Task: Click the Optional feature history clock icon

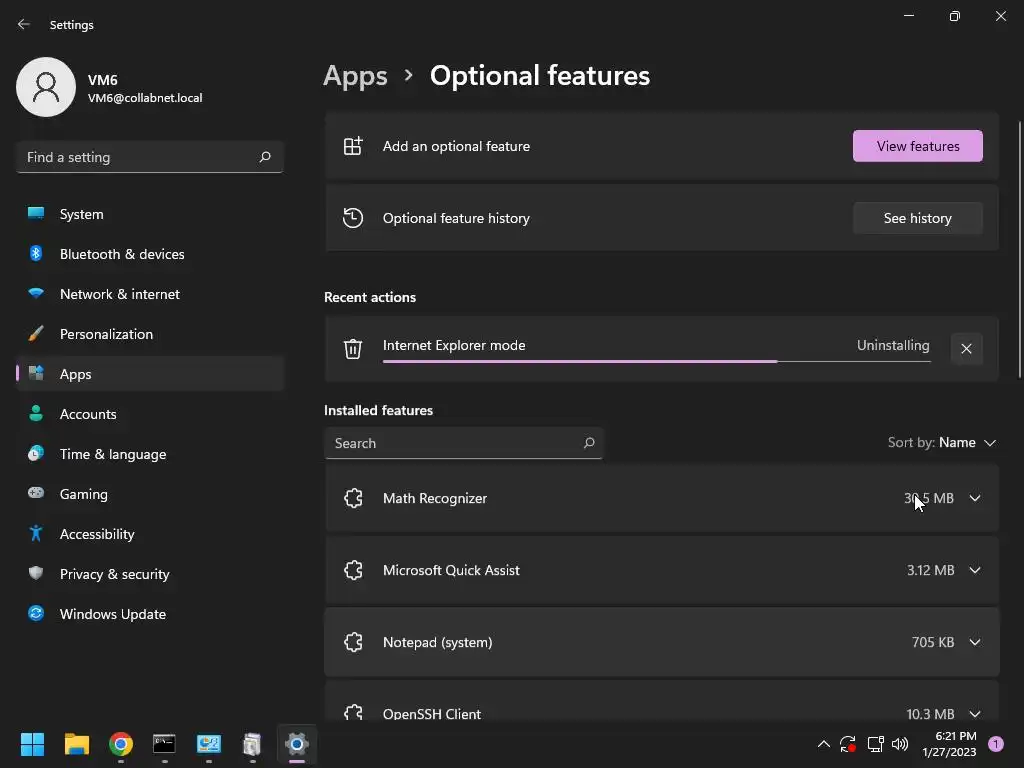Action: [353, 218]
